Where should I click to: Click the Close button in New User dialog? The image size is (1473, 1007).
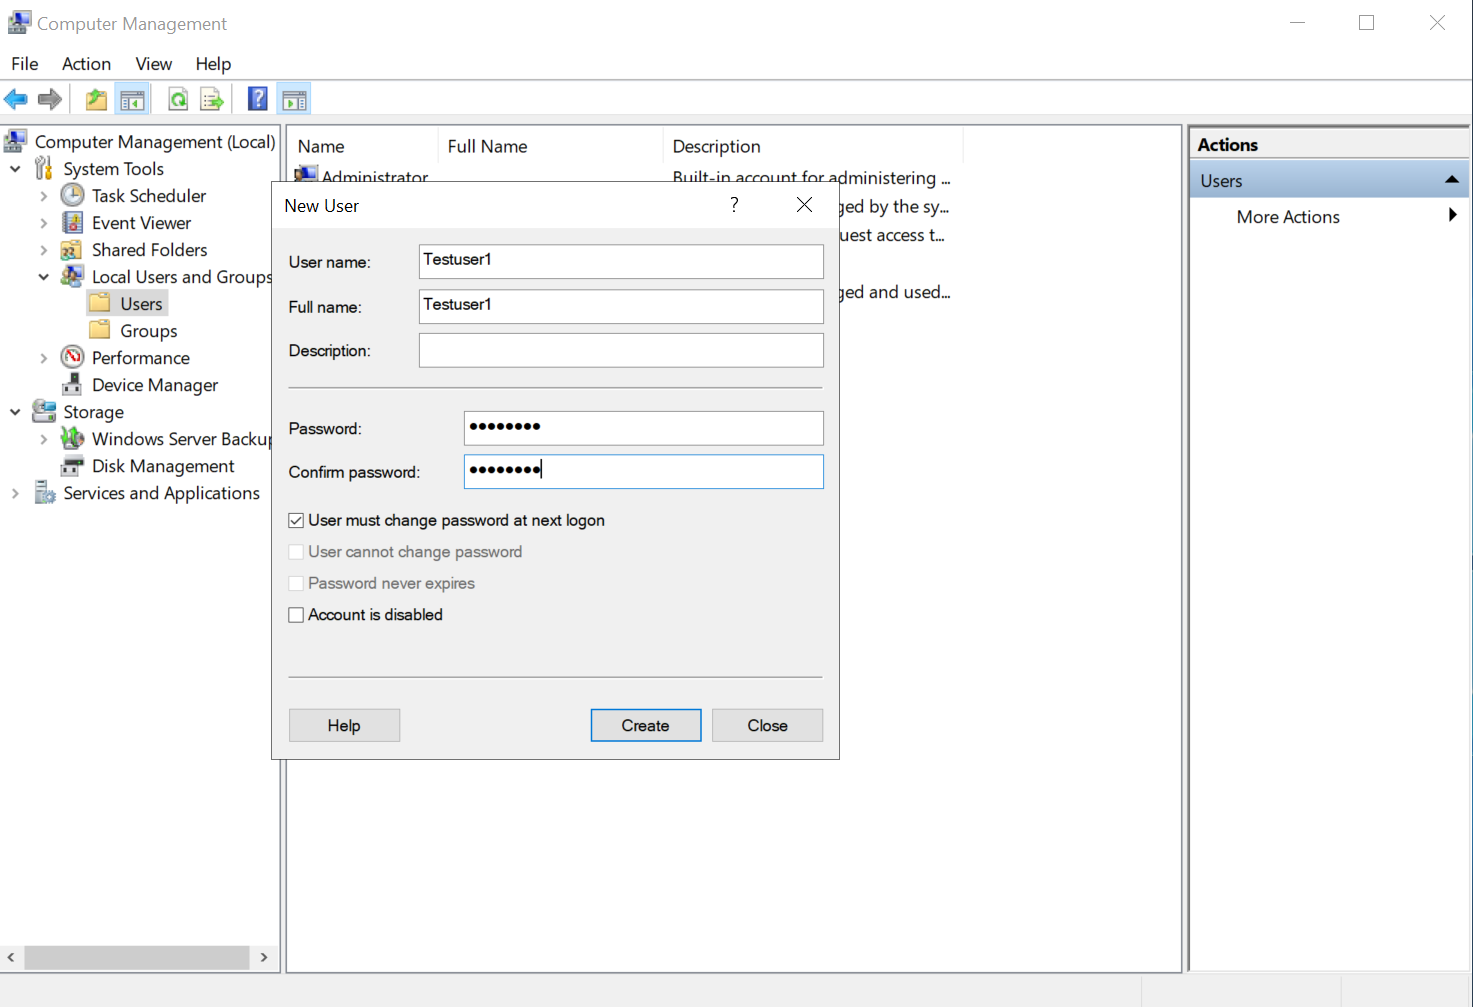(x=768, y=725)
